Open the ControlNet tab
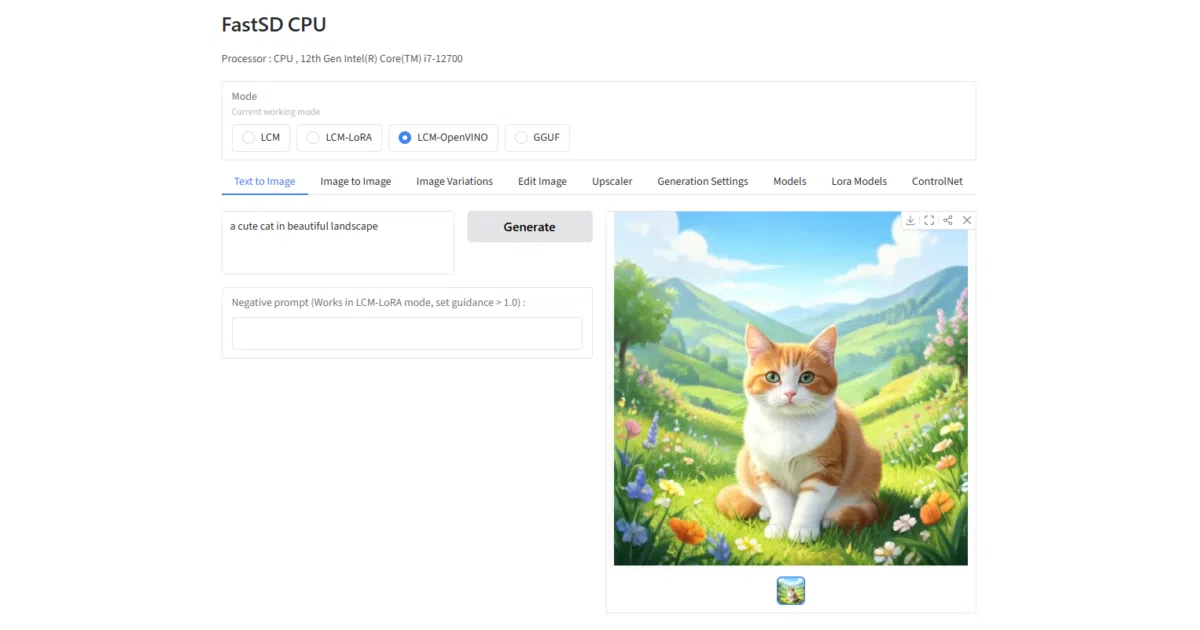Image resolution: width=1200 pixels, height=630 pixels. pos(937,181)
